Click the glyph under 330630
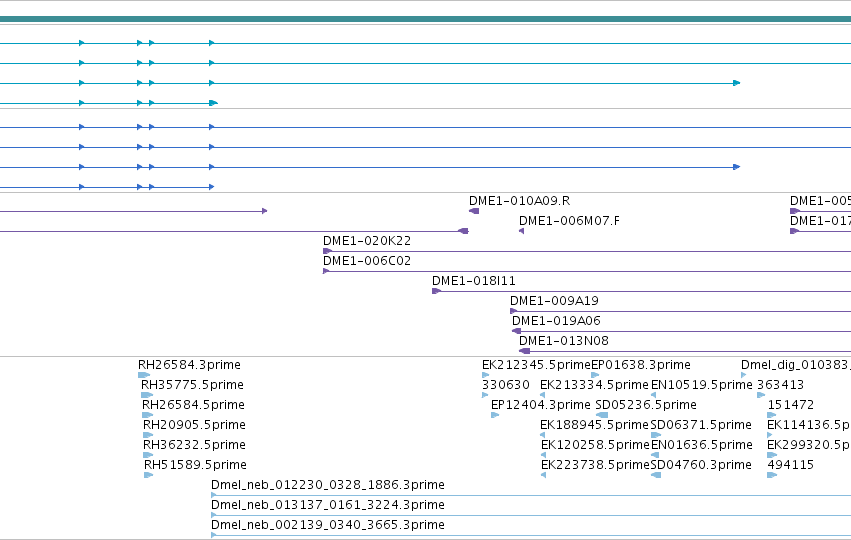This screenshot has height=540, width=851. [485, 395]
